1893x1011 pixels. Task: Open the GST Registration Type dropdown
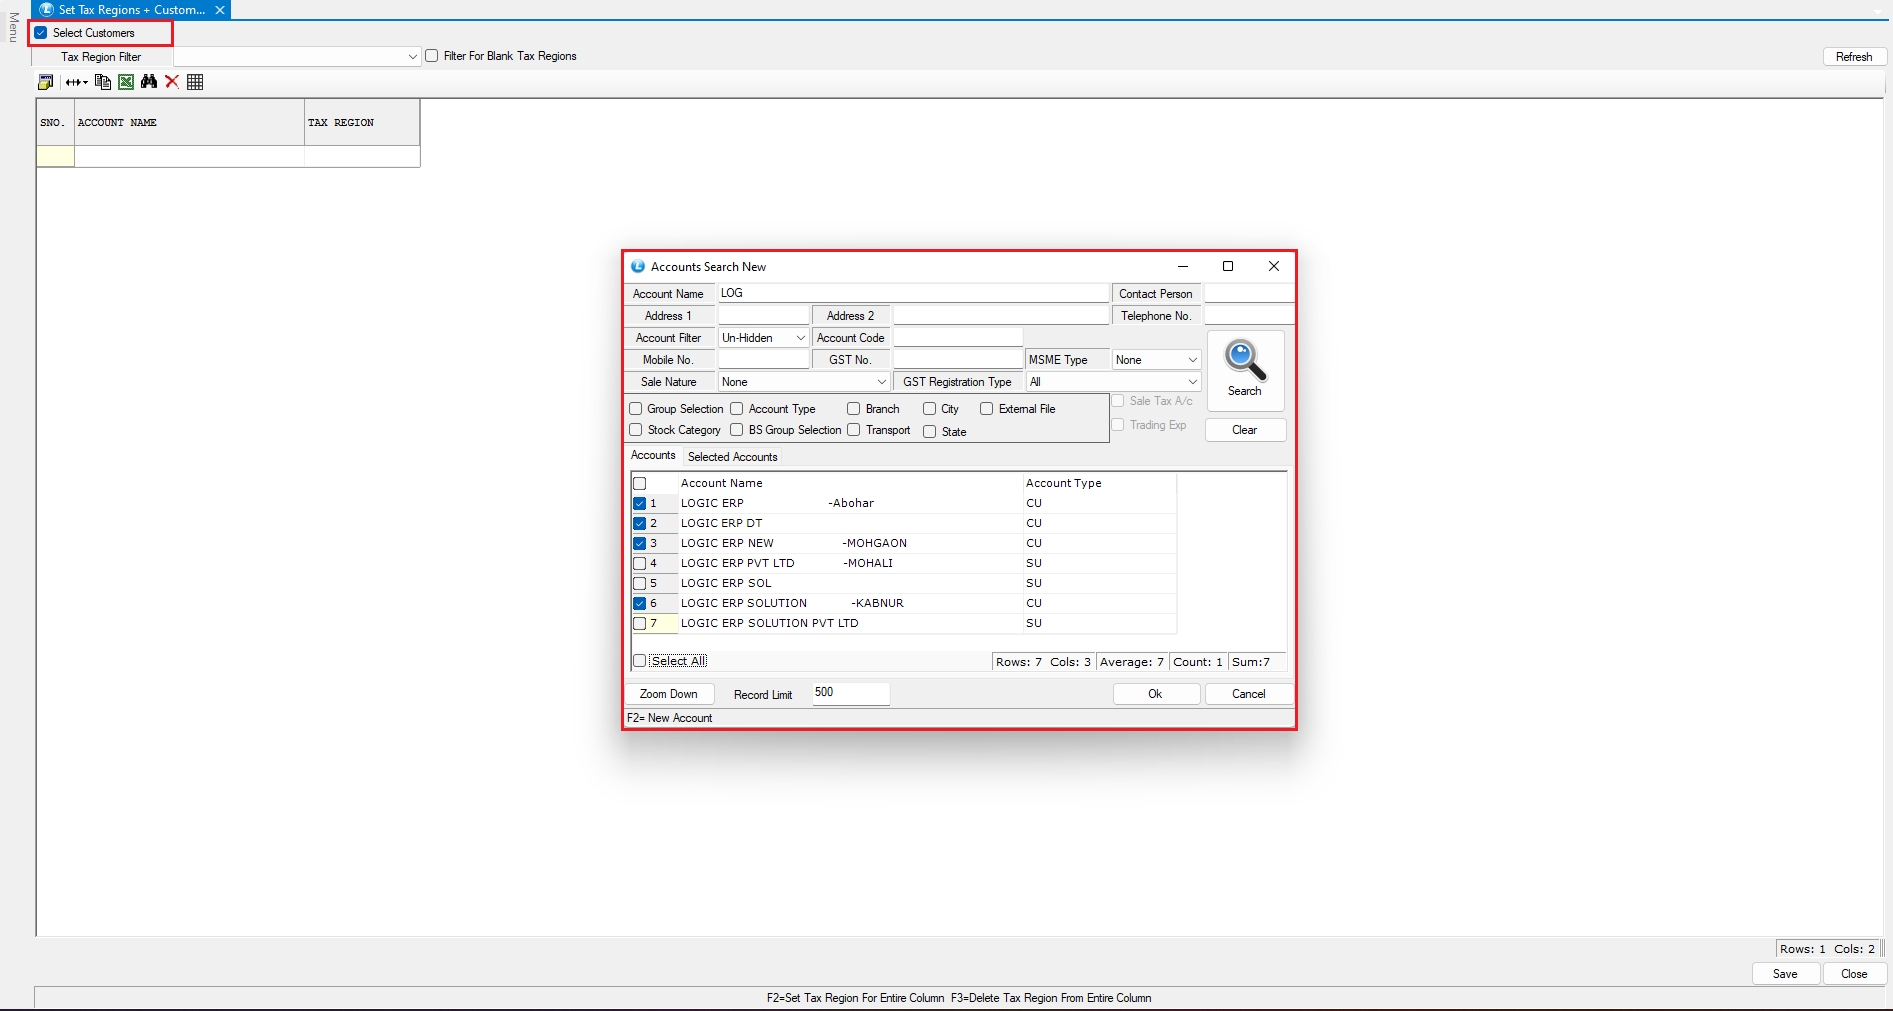pos(1192,382)
